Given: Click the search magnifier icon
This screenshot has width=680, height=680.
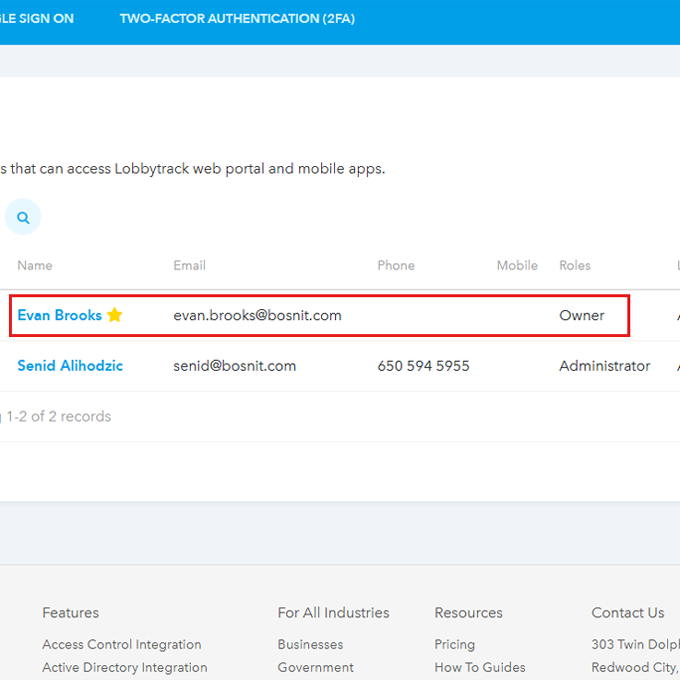Looking at the screenshot, I should [23, 217].
